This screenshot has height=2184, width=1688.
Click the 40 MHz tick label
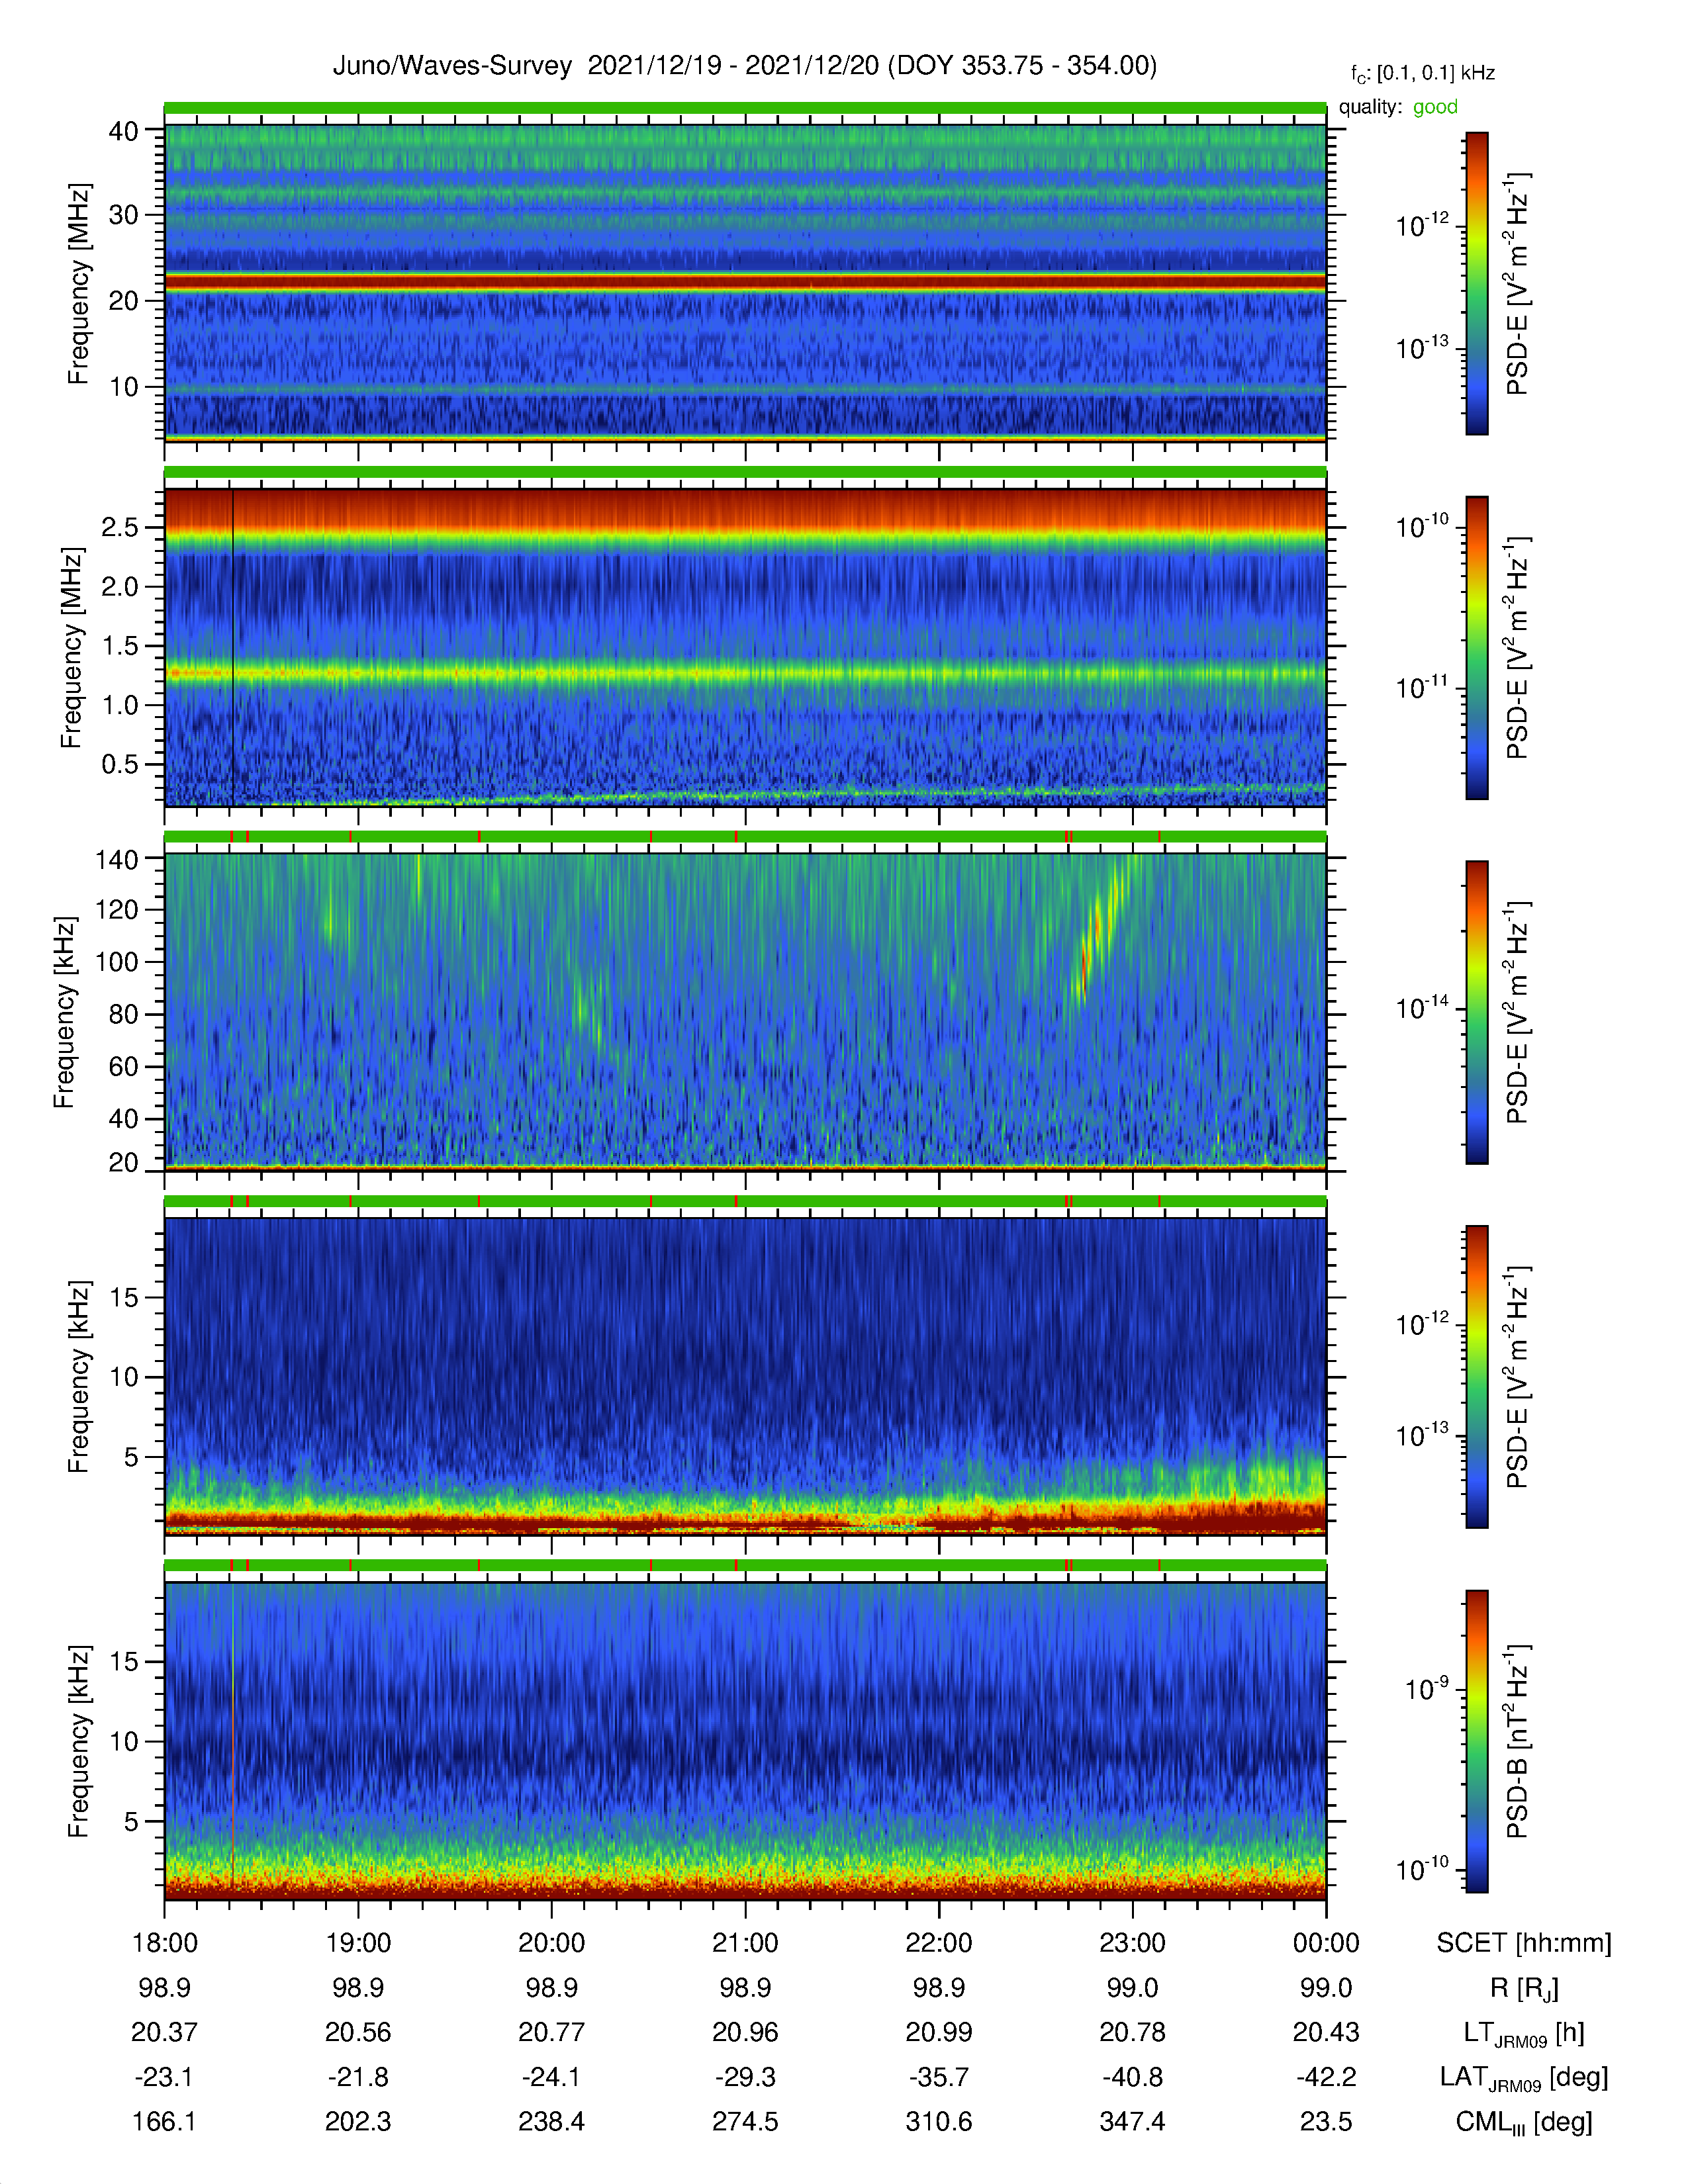click(123, 131)
